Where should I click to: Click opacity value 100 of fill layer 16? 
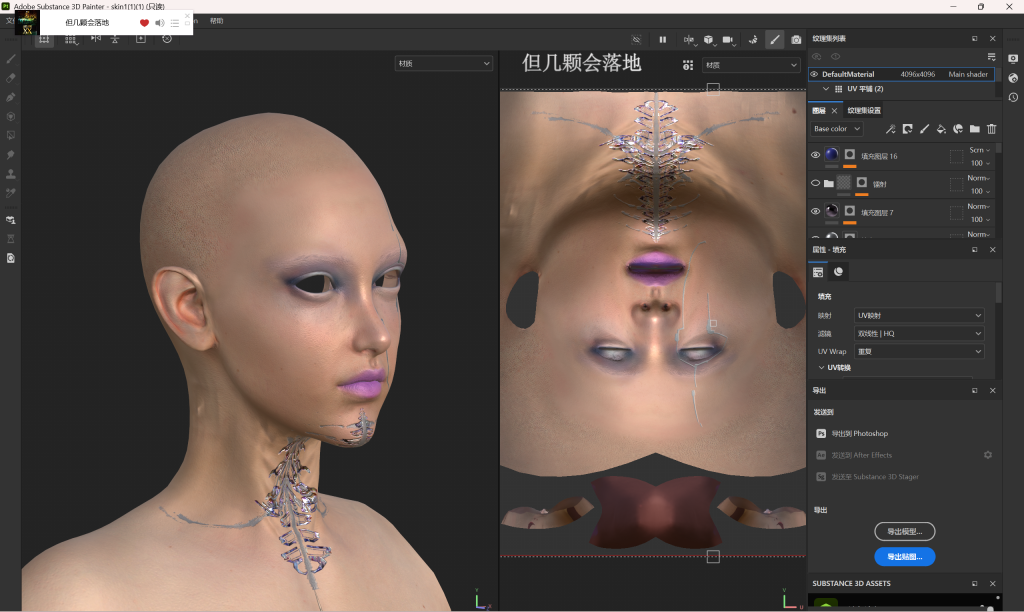(x=977, y=163)
